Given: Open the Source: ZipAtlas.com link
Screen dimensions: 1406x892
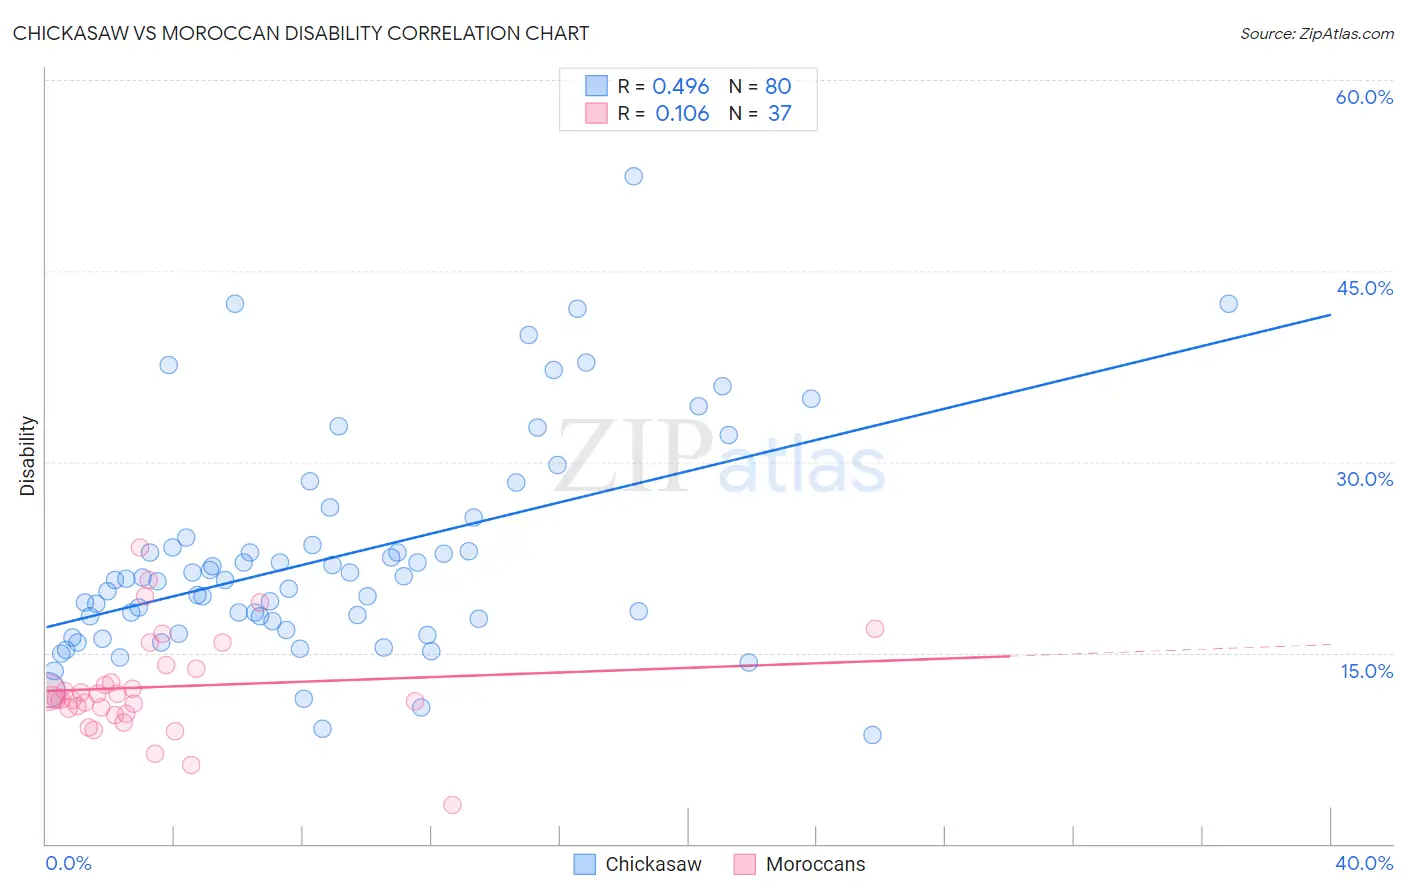Looking at the screenshot, I should pyautogui.click(x=1317, y=33).
